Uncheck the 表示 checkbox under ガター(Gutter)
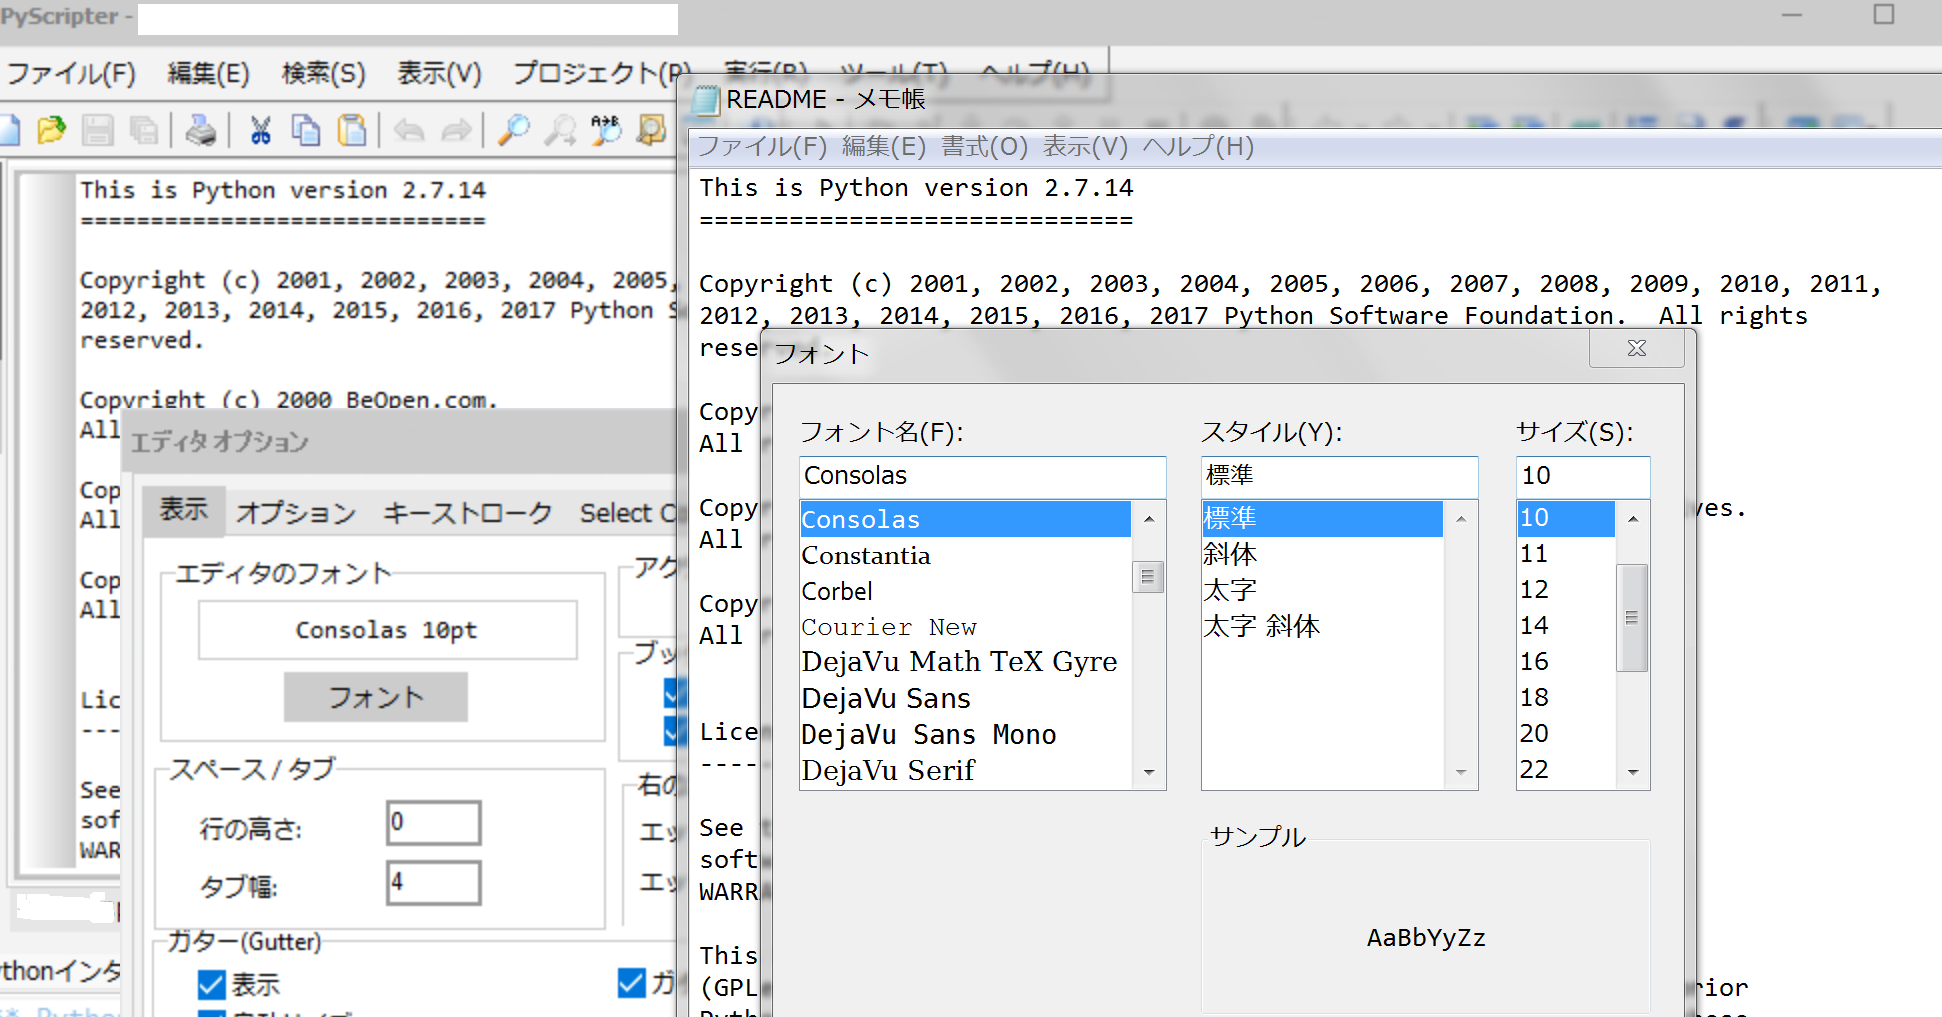Image resolution: width=1942 pixels, height=1017 pixels. pyautogui.click(x=211, y=984)
